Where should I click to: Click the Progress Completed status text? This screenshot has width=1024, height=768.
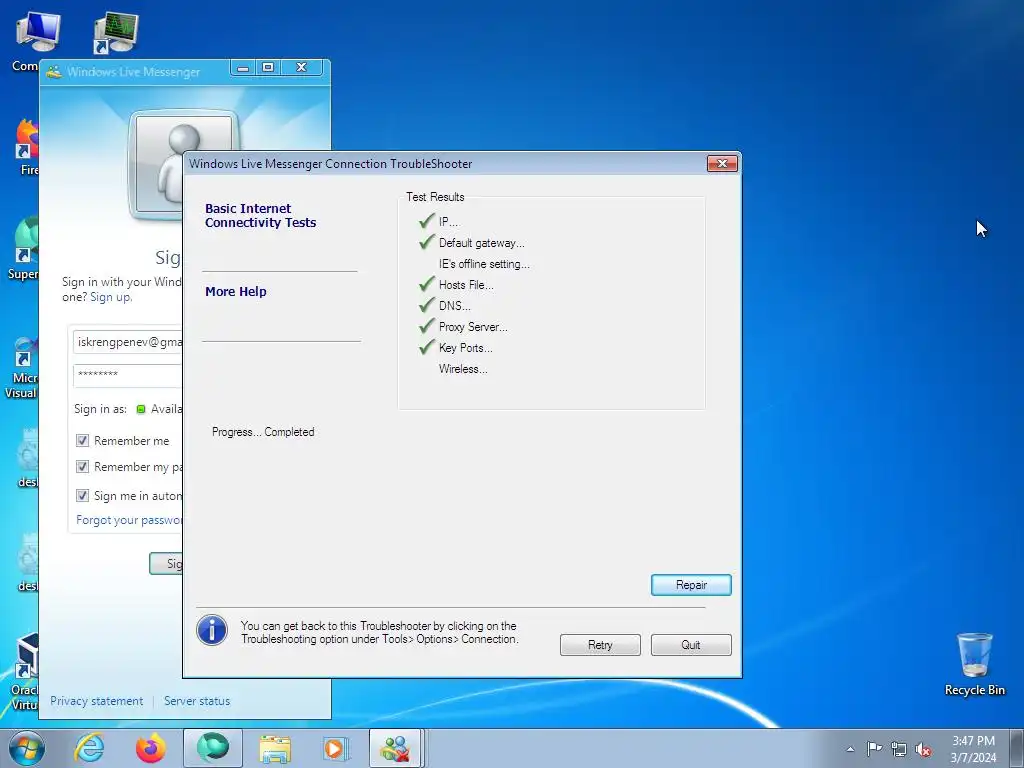click(263, 432)
